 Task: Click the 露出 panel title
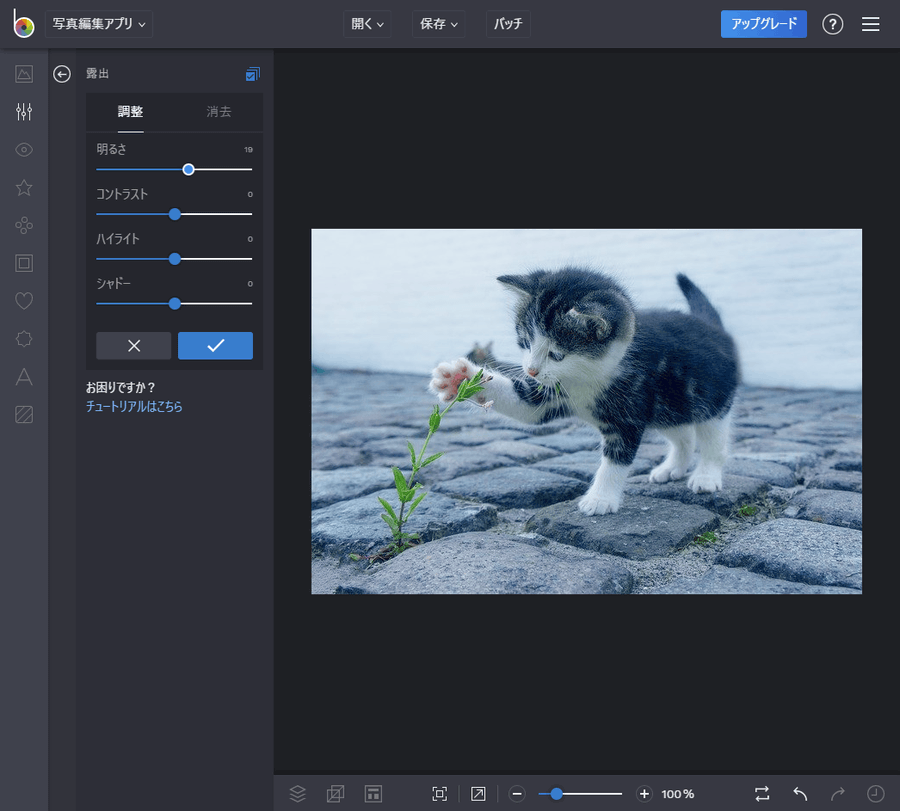tap(98, 73)
